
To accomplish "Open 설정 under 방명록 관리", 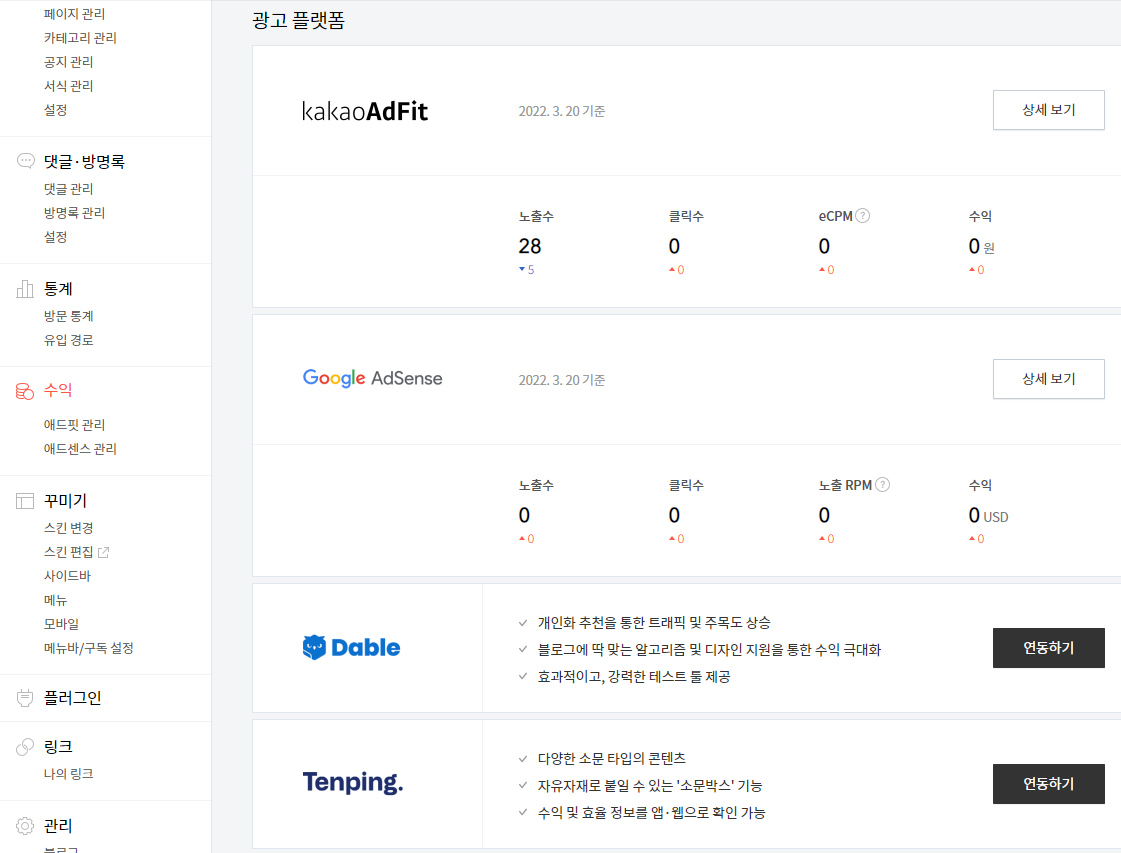I will [56, 237].
